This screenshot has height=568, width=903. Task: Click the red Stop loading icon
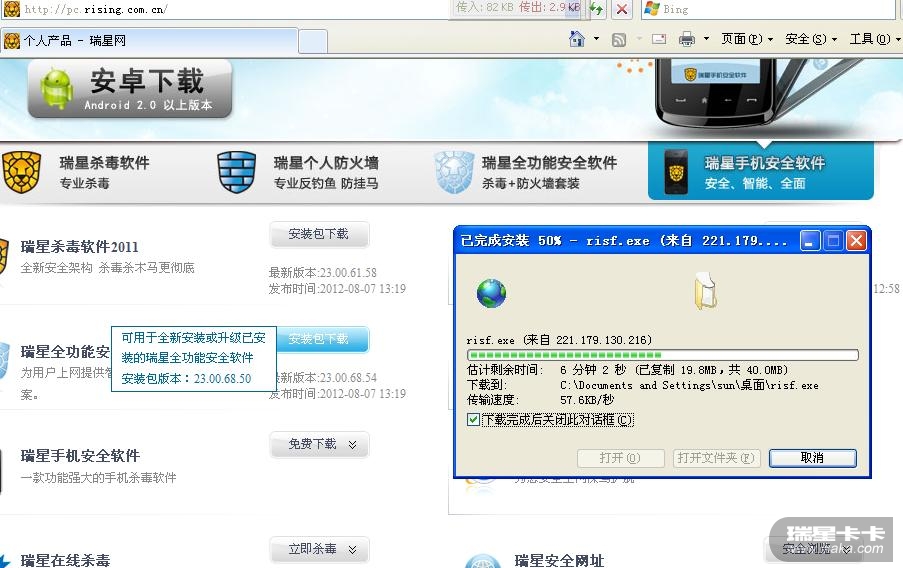(621, 9)
